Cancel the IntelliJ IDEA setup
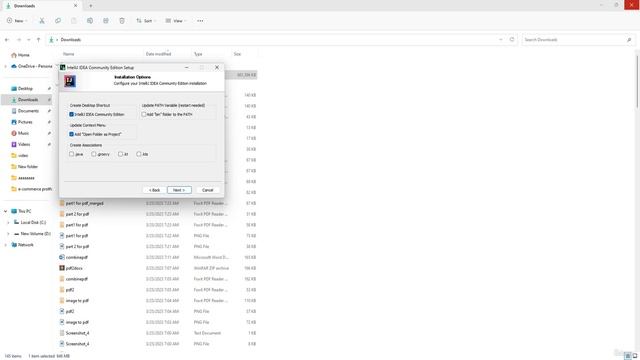The width and height of the screenshot is (640, 360). (x=207, y=190)
